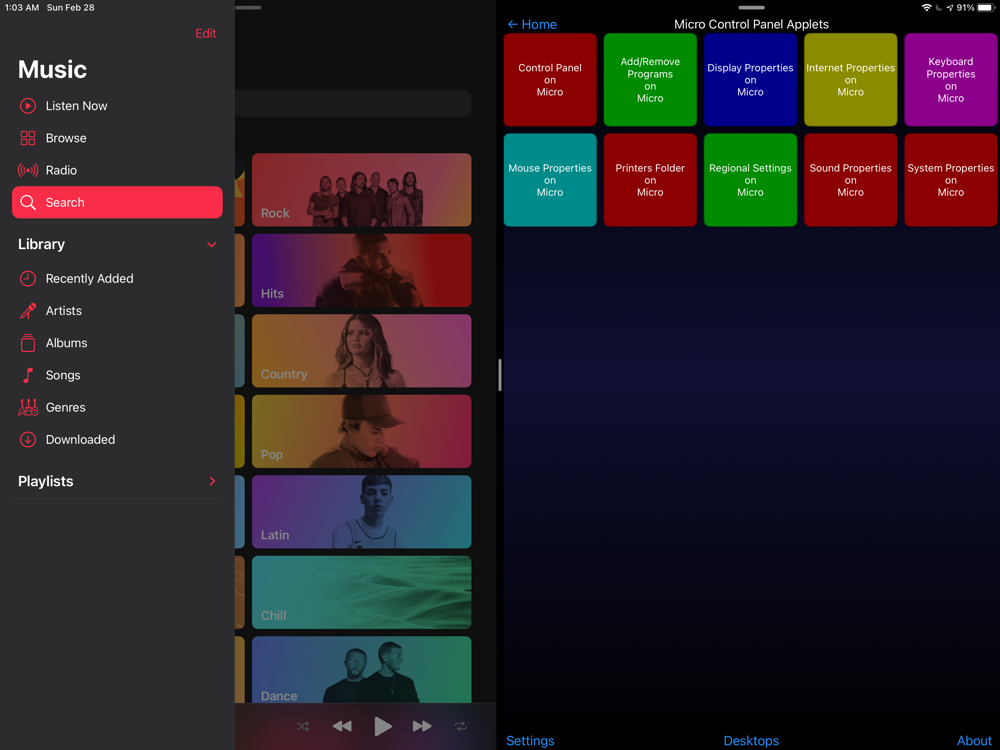Start playback with the play button

(383, 726)
